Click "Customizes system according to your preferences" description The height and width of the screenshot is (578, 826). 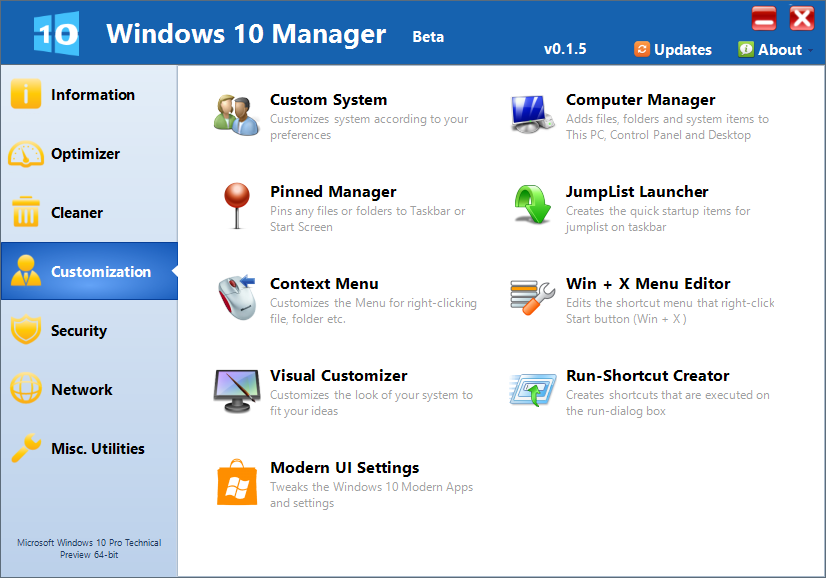[369, 127]
